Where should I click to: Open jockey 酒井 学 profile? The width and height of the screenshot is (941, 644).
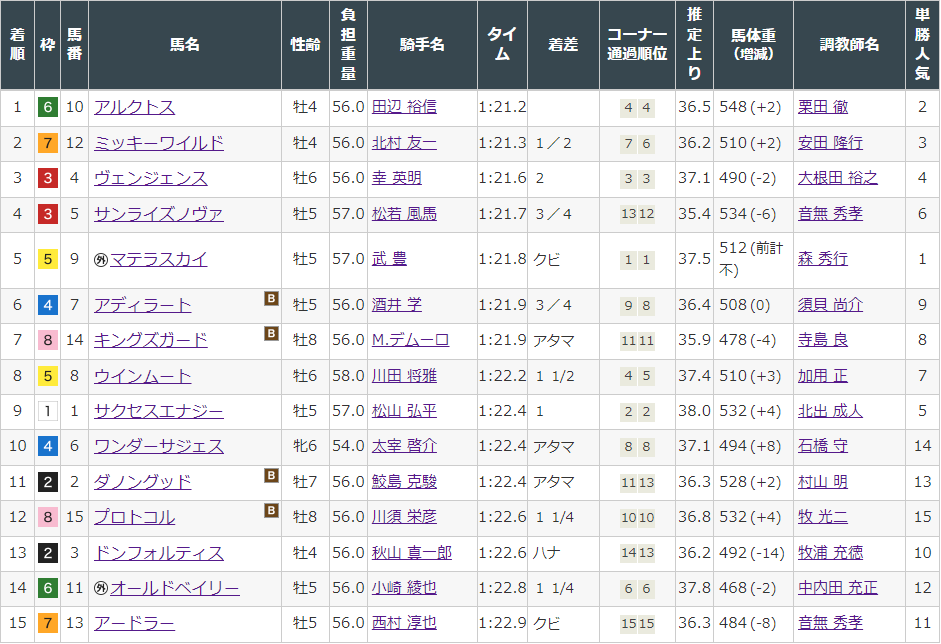click(x=397, y=305)
